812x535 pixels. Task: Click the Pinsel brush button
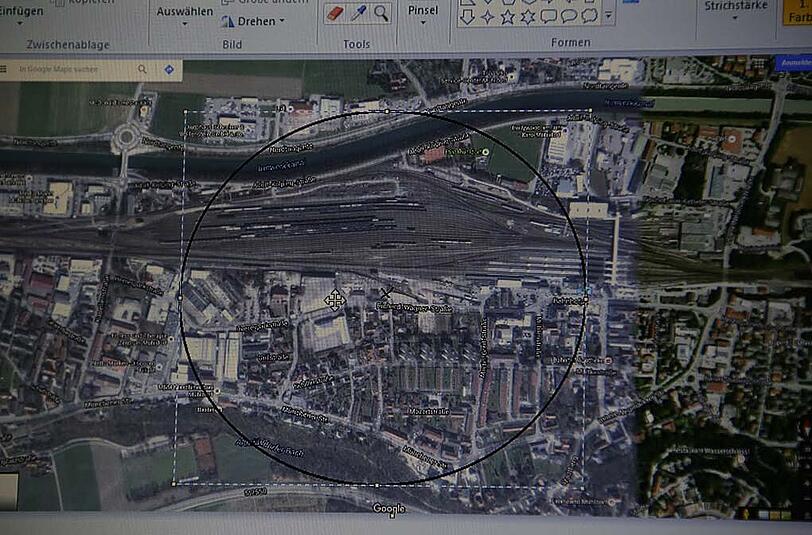[x=423, y=10]
